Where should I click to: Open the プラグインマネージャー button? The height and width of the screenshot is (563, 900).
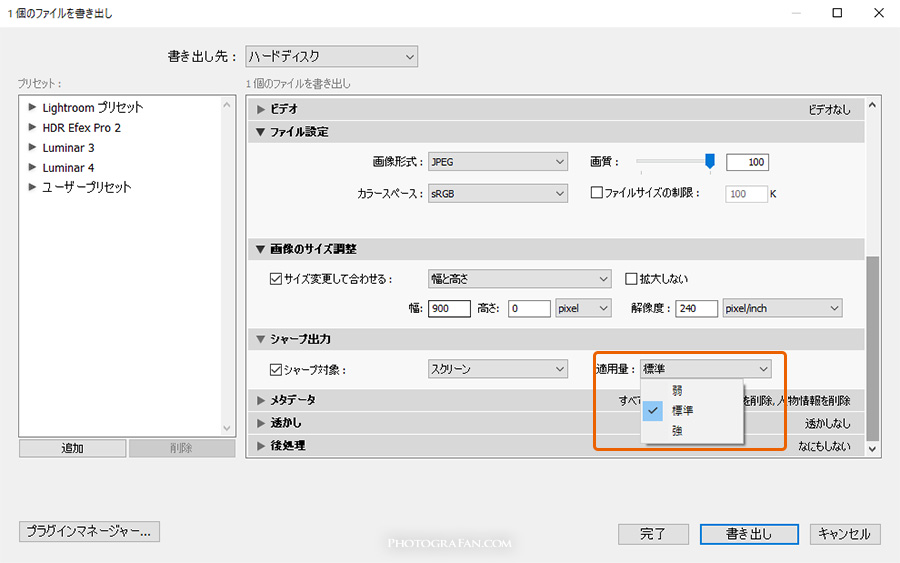[x=89, y=531]
